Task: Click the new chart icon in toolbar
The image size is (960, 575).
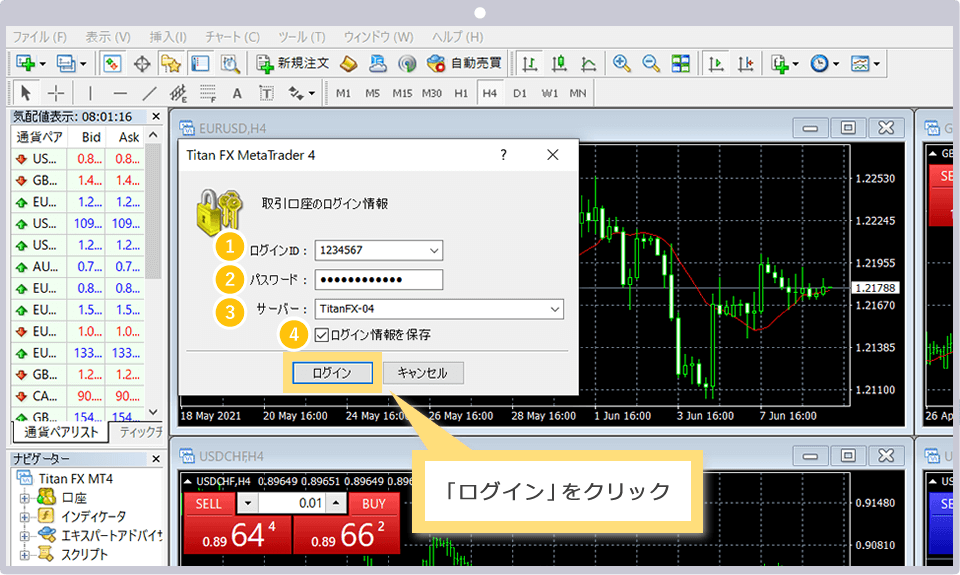Action: (26, 63)
